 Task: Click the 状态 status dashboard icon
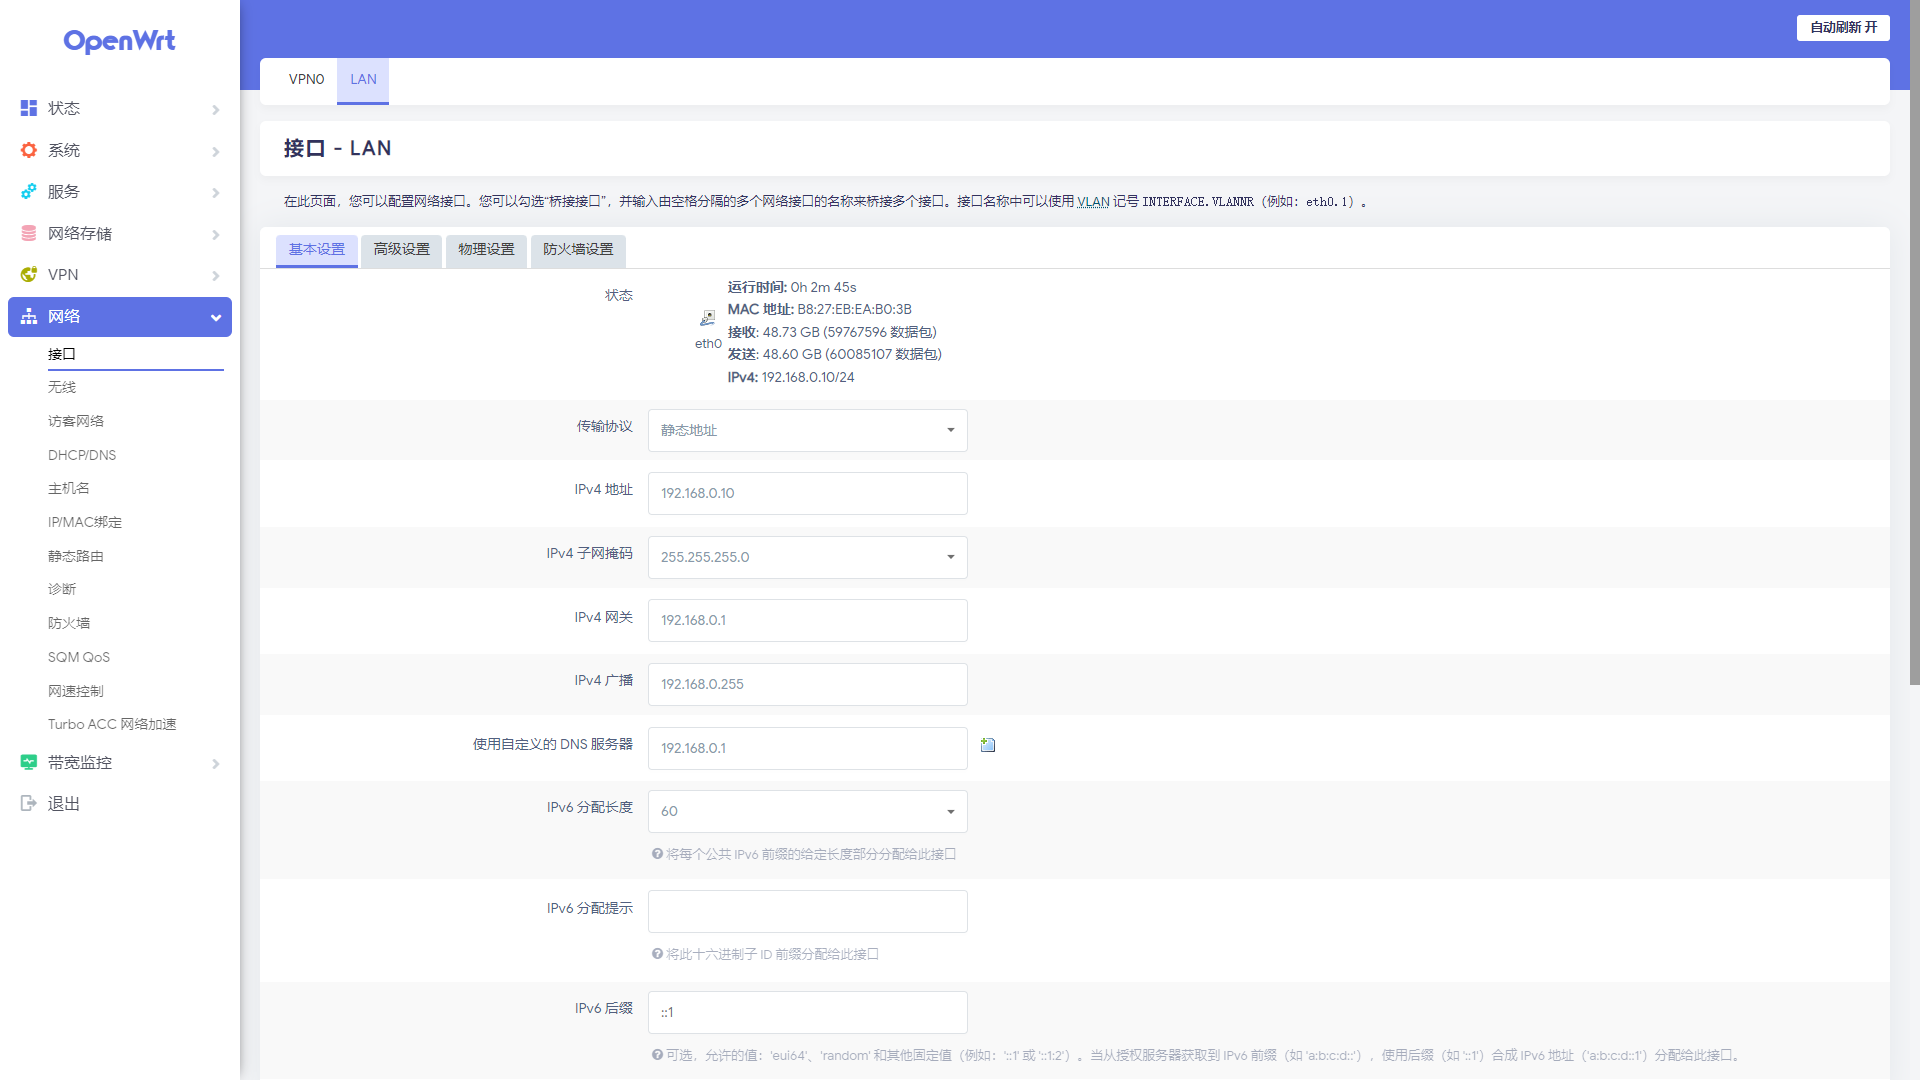click(x=29, y=108)
